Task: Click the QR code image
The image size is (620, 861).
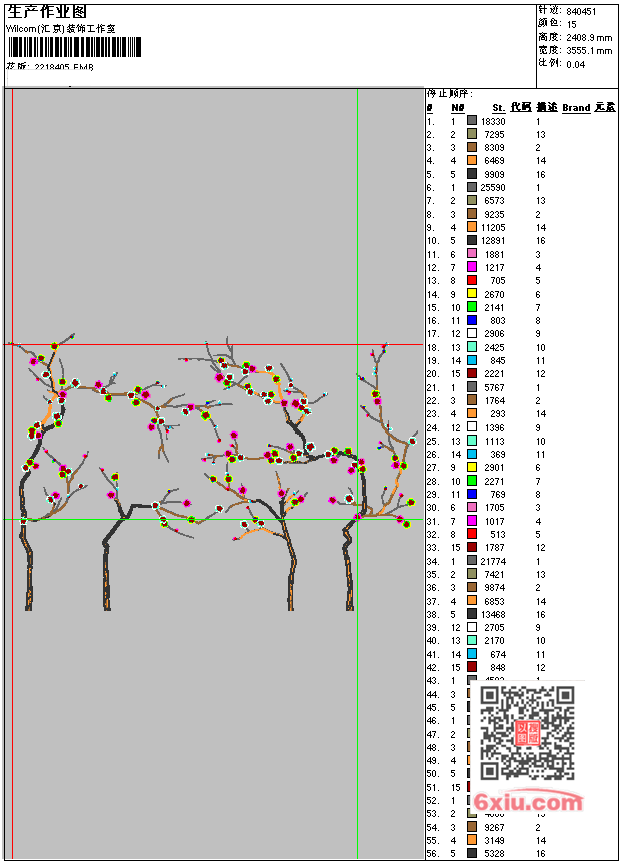Action: 527,732
